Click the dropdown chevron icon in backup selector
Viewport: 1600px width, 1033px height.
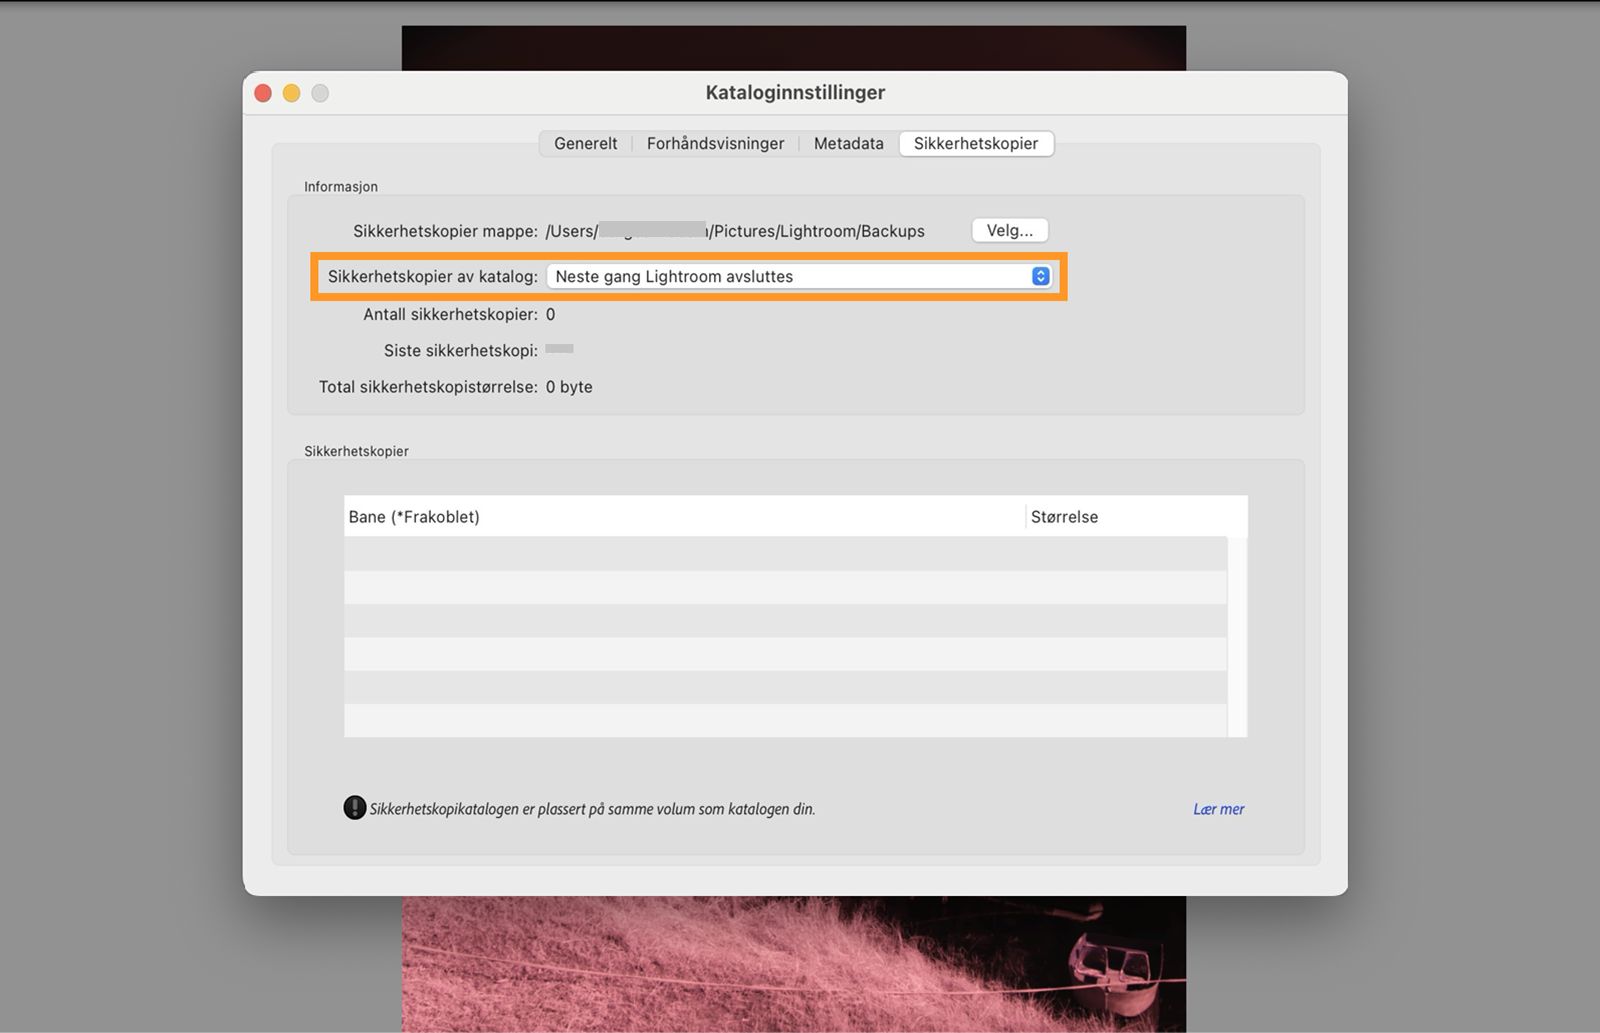(1039, 276)
